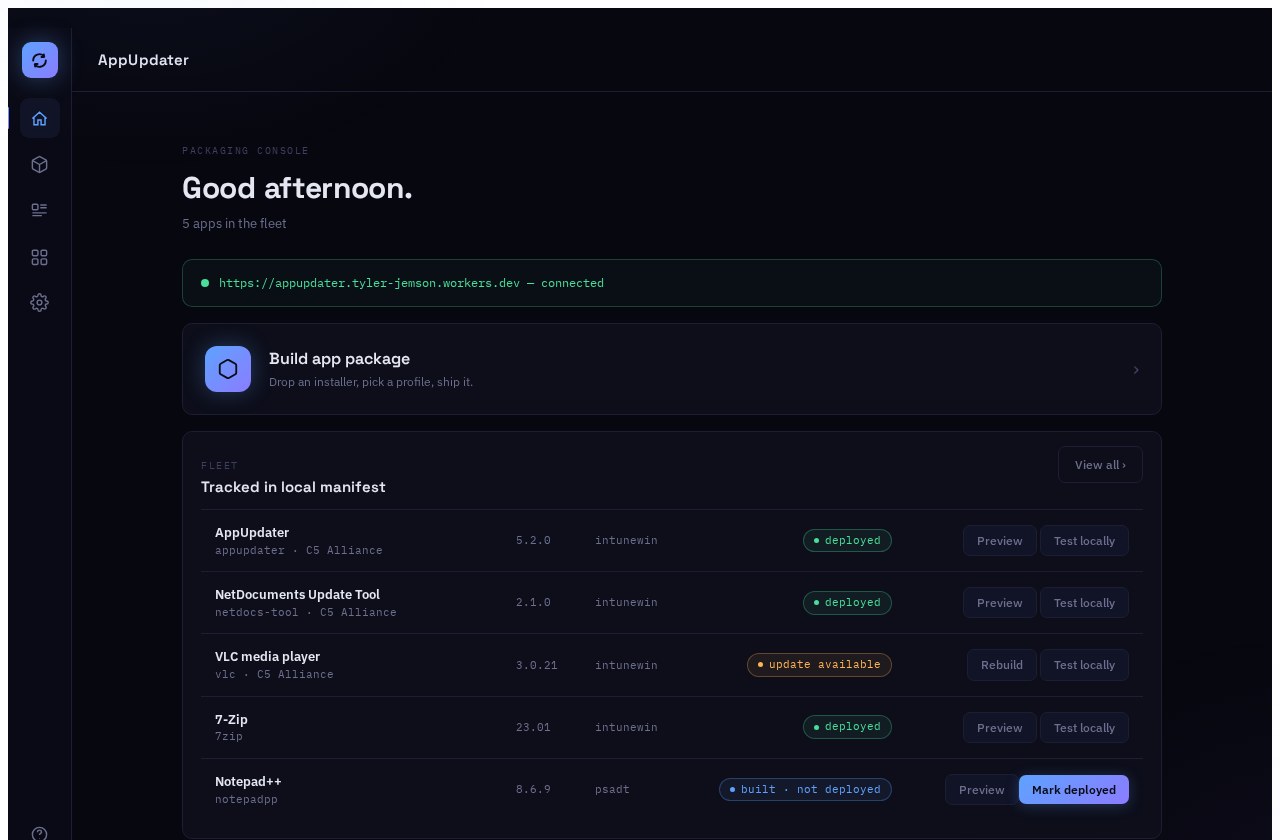Preview NetDocuments Update Tool
Viewport: 1280px width, 840px height.
point(1000,603)
